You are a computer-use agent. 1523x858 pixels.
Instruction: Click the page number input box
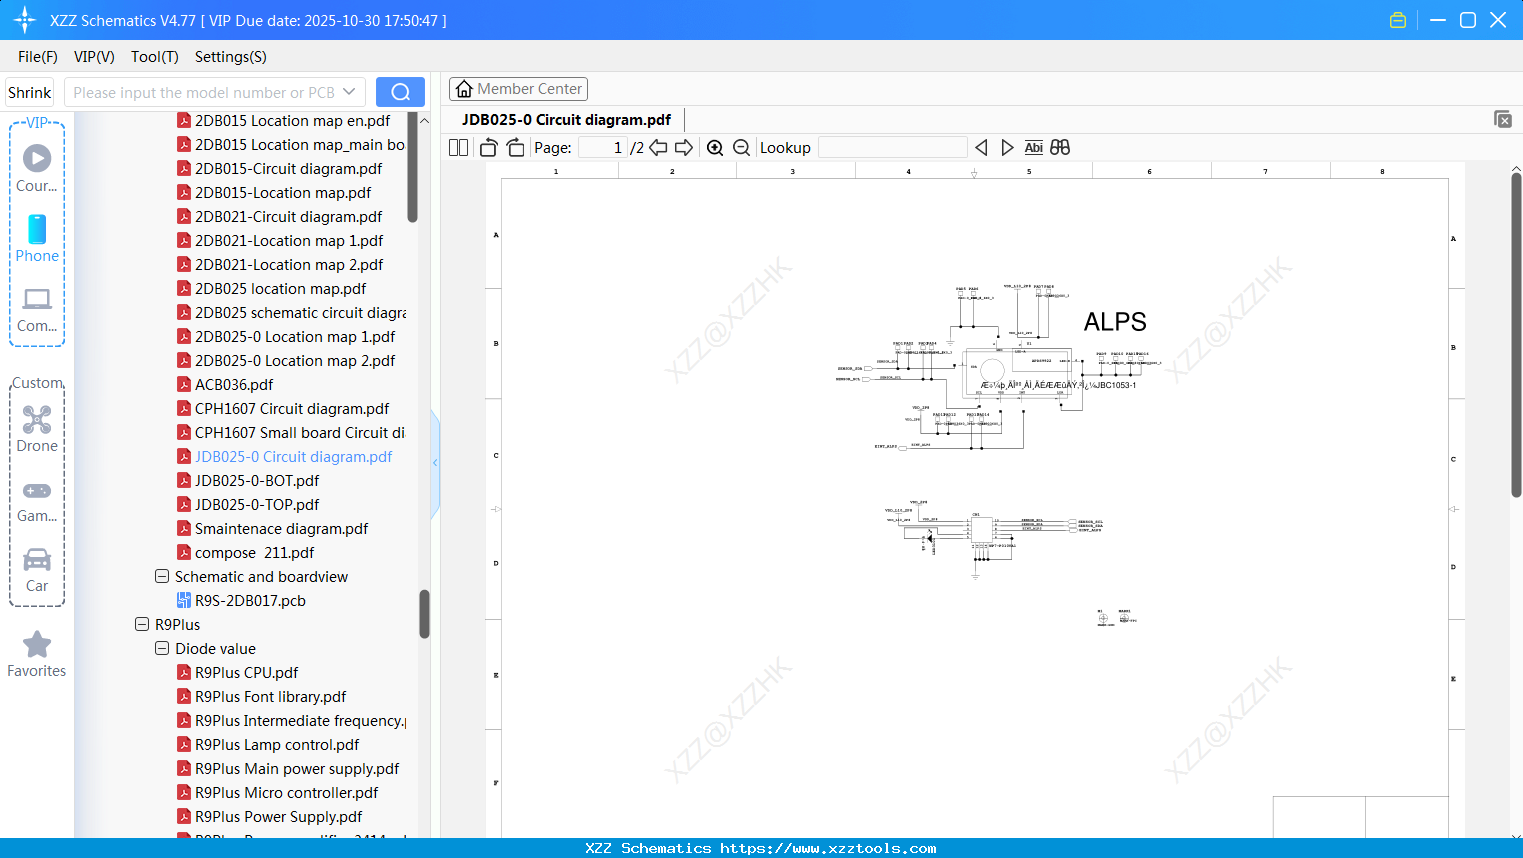pos(602,147)
